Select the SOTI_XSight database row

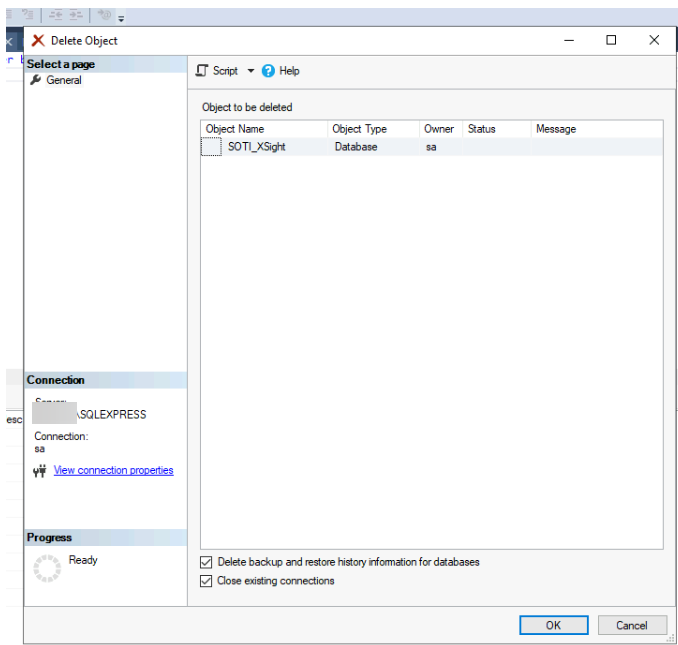pyautogui.click(x=432, y=147)
